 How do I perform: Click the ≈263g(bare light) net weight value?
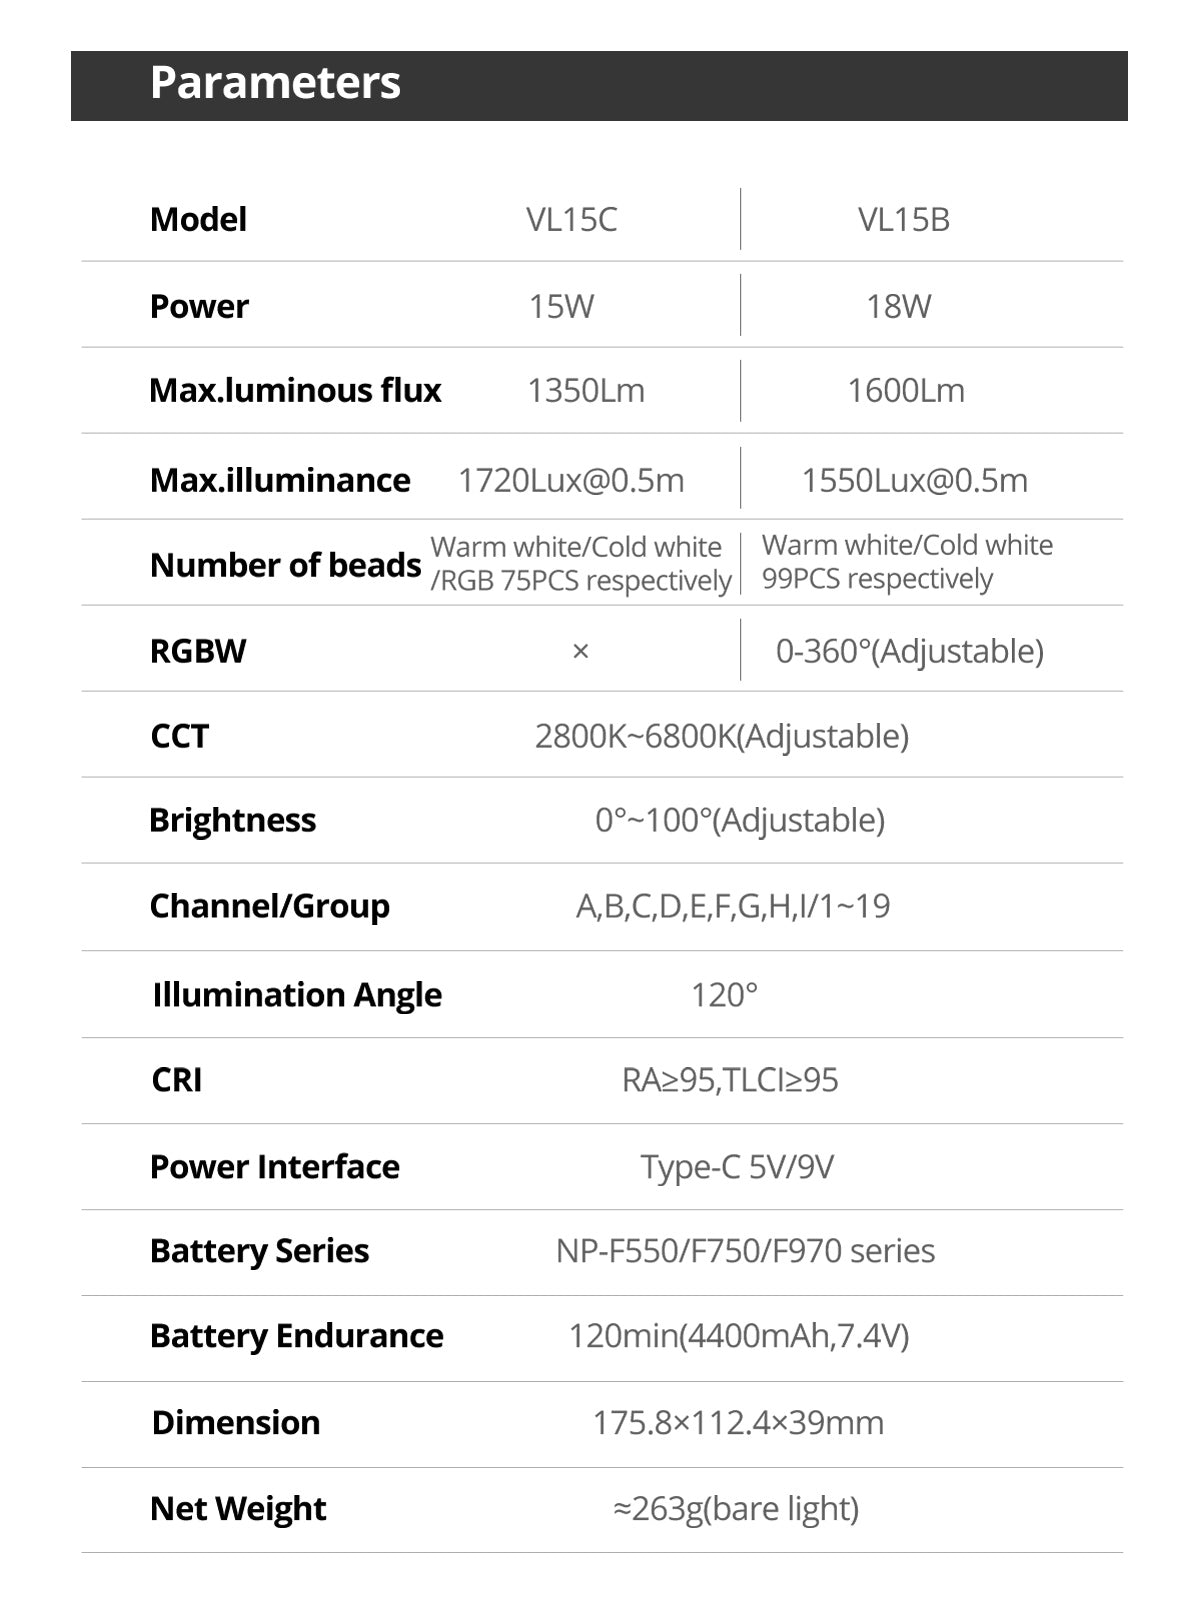pyautogui.click(x=736, y=1508)
